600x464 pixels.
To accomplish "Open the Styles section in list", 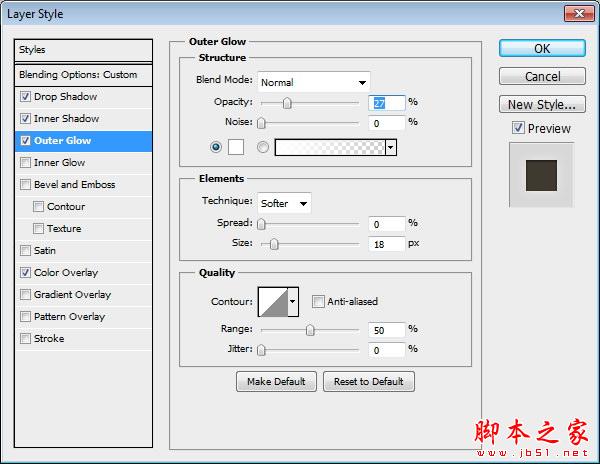I will pyautogui.click(x=83, y=50).
